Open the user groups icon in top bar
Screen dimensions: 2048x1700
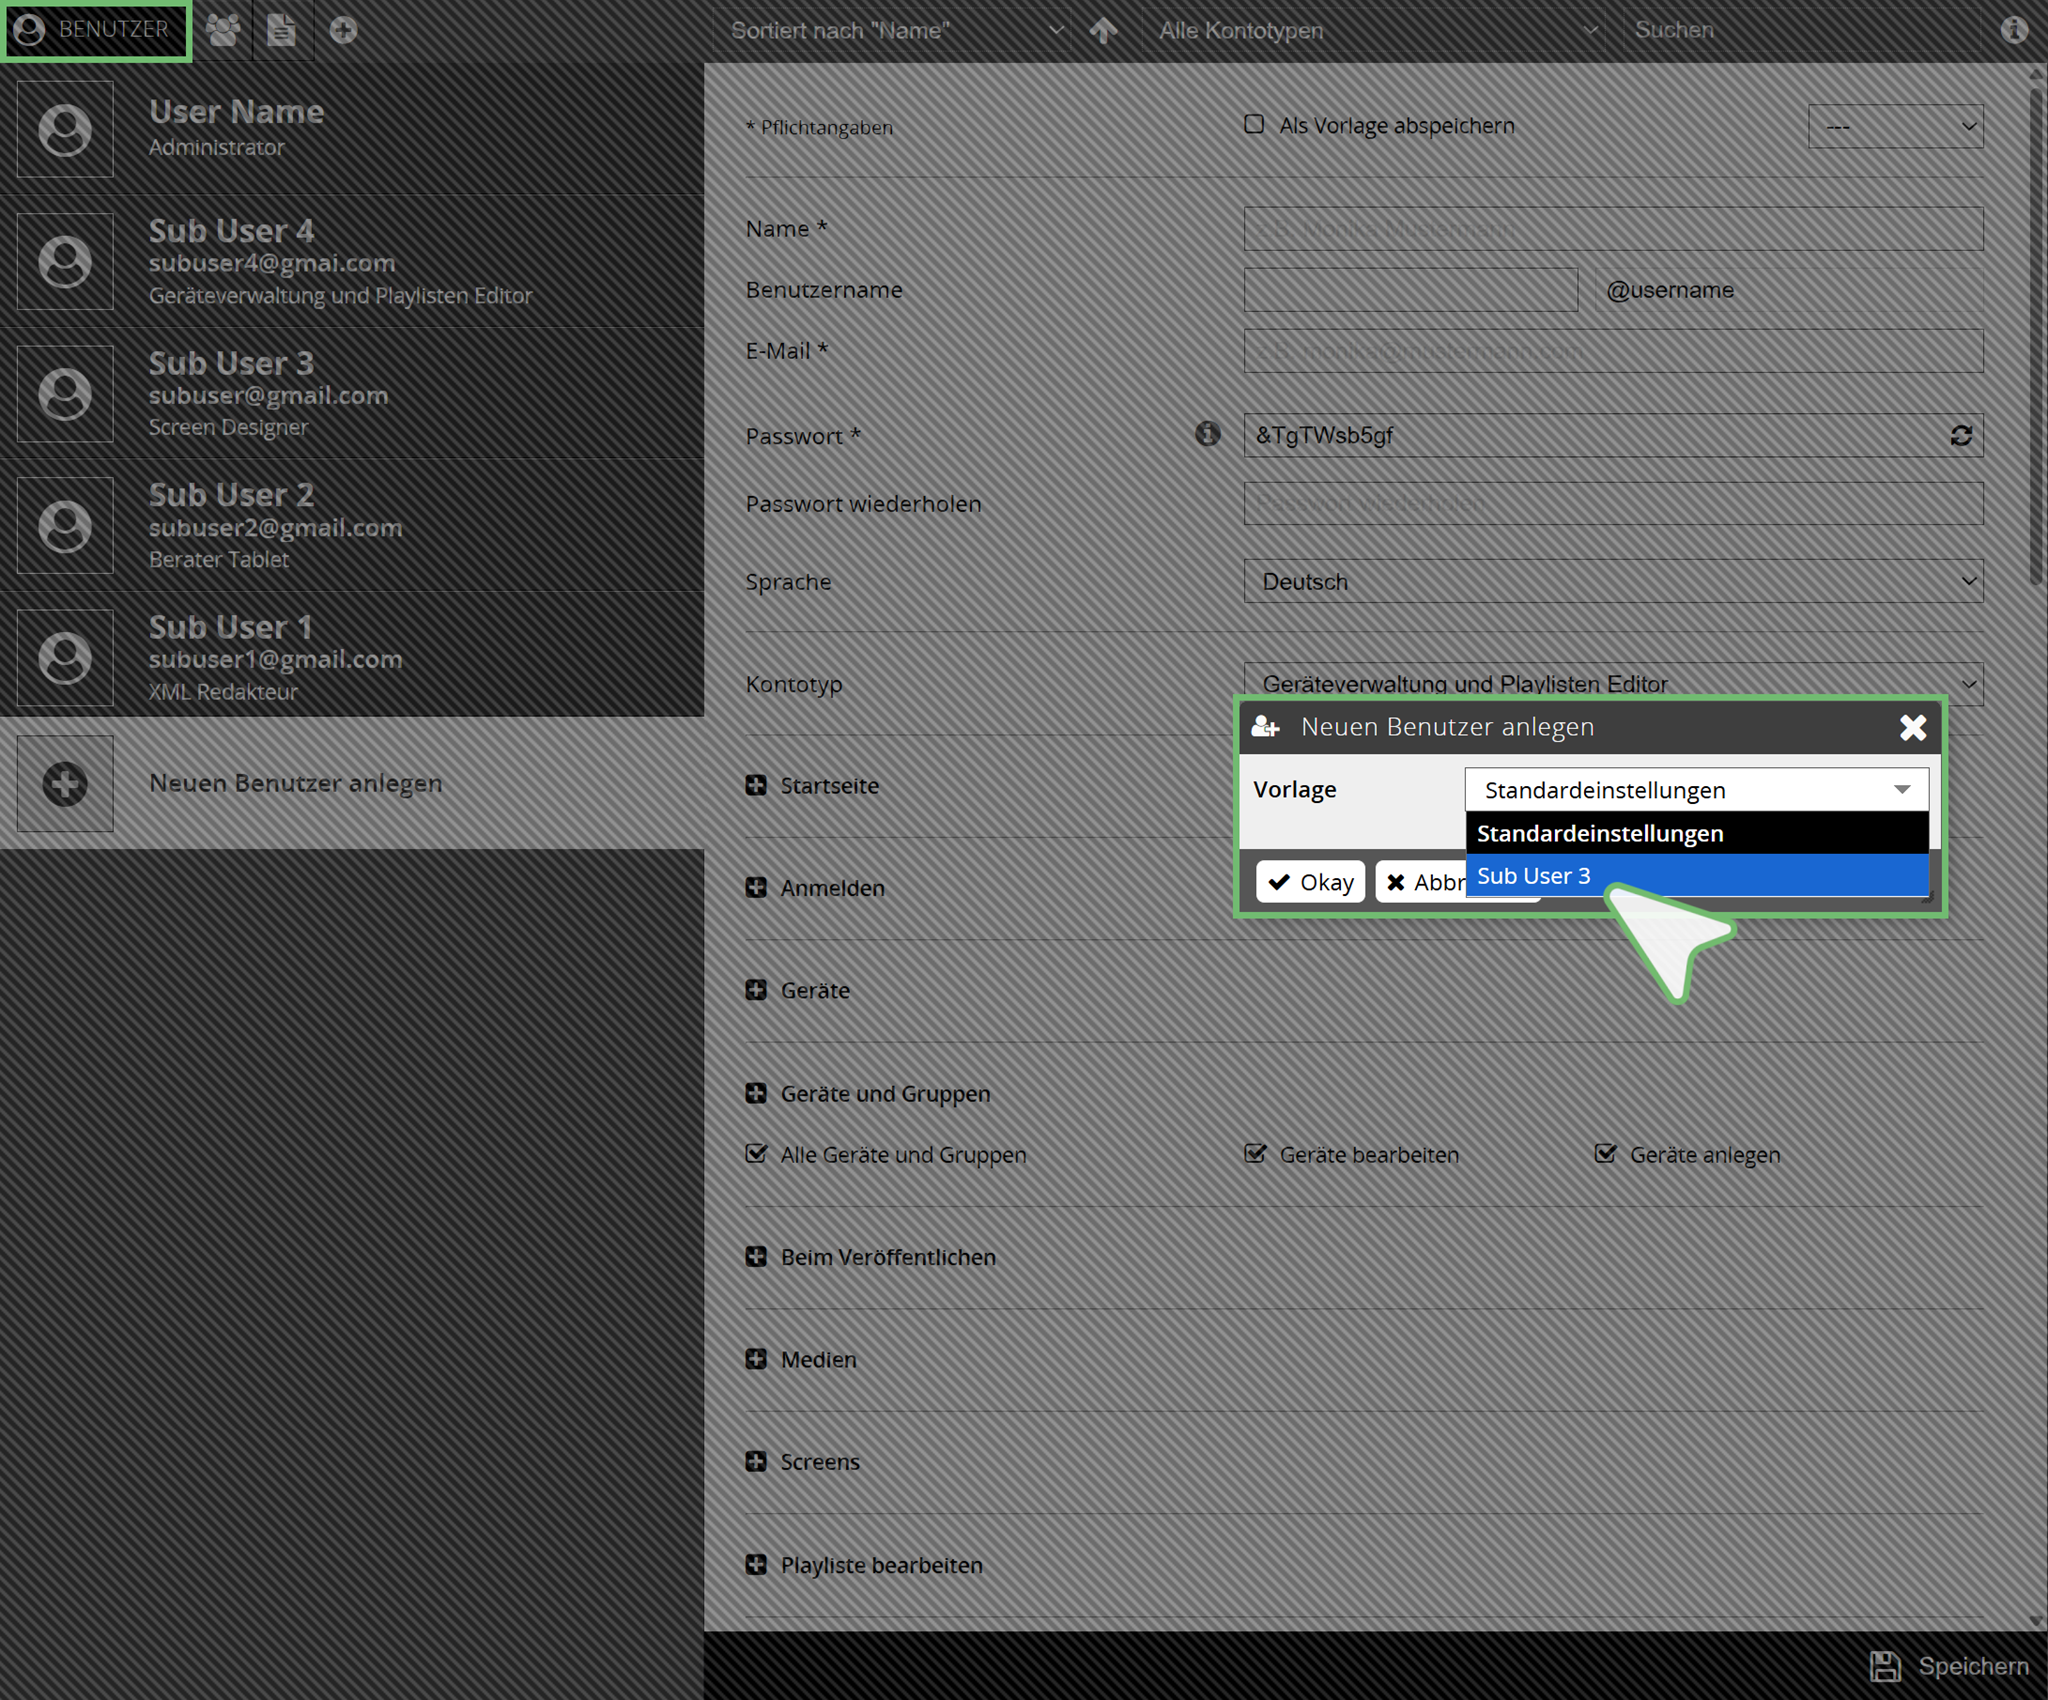pyautogui.click(x=222, y=30)
